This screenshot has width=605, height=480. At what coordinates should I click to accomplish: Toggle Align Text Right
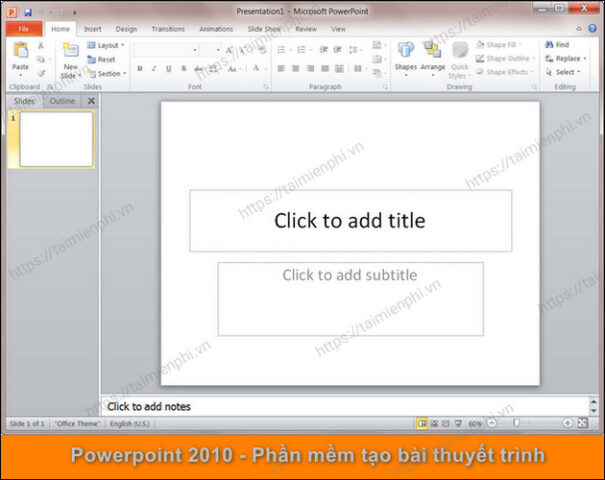click(x=310, y=69)
